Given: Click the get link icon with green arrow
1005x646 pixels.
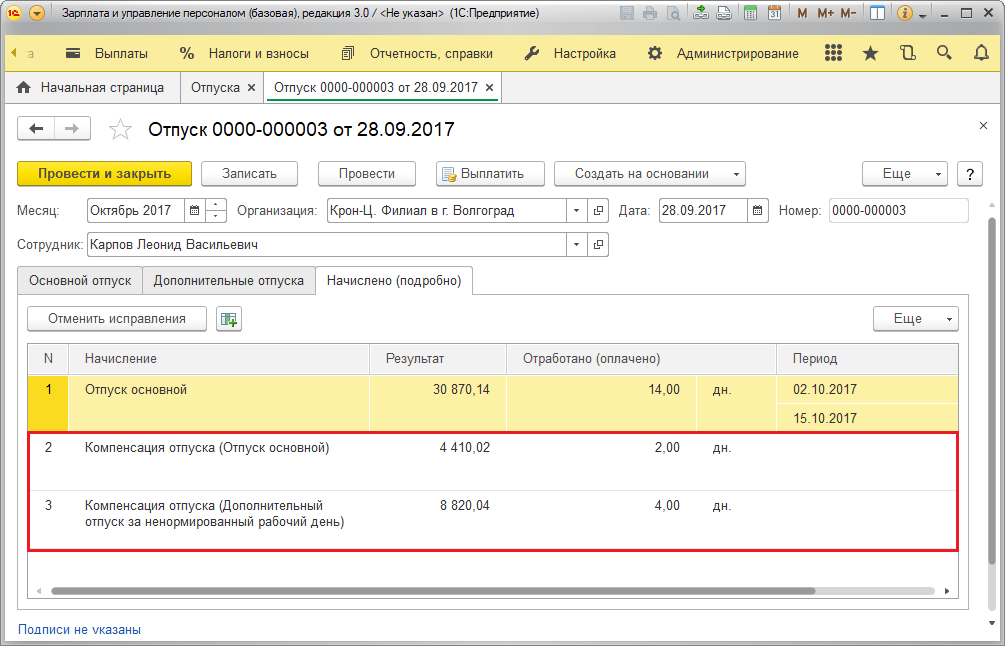Looking at the screenshot, I should coord(701,13).
